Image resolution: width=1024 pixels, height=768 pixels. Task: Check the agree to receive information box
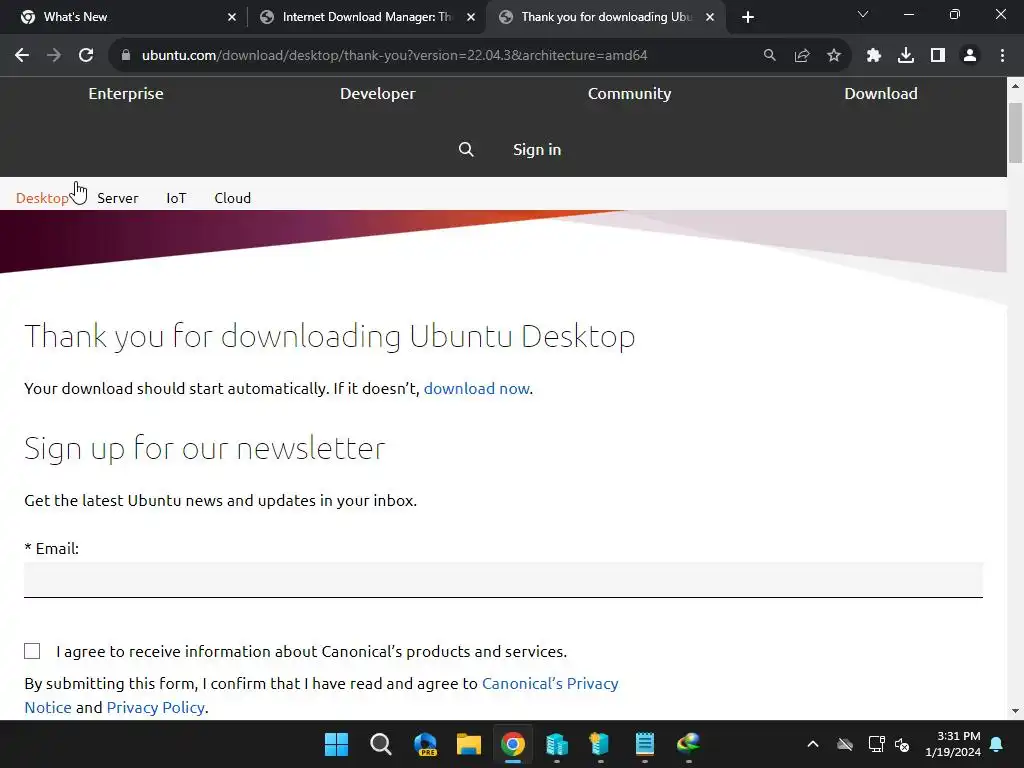click(32, 651)
